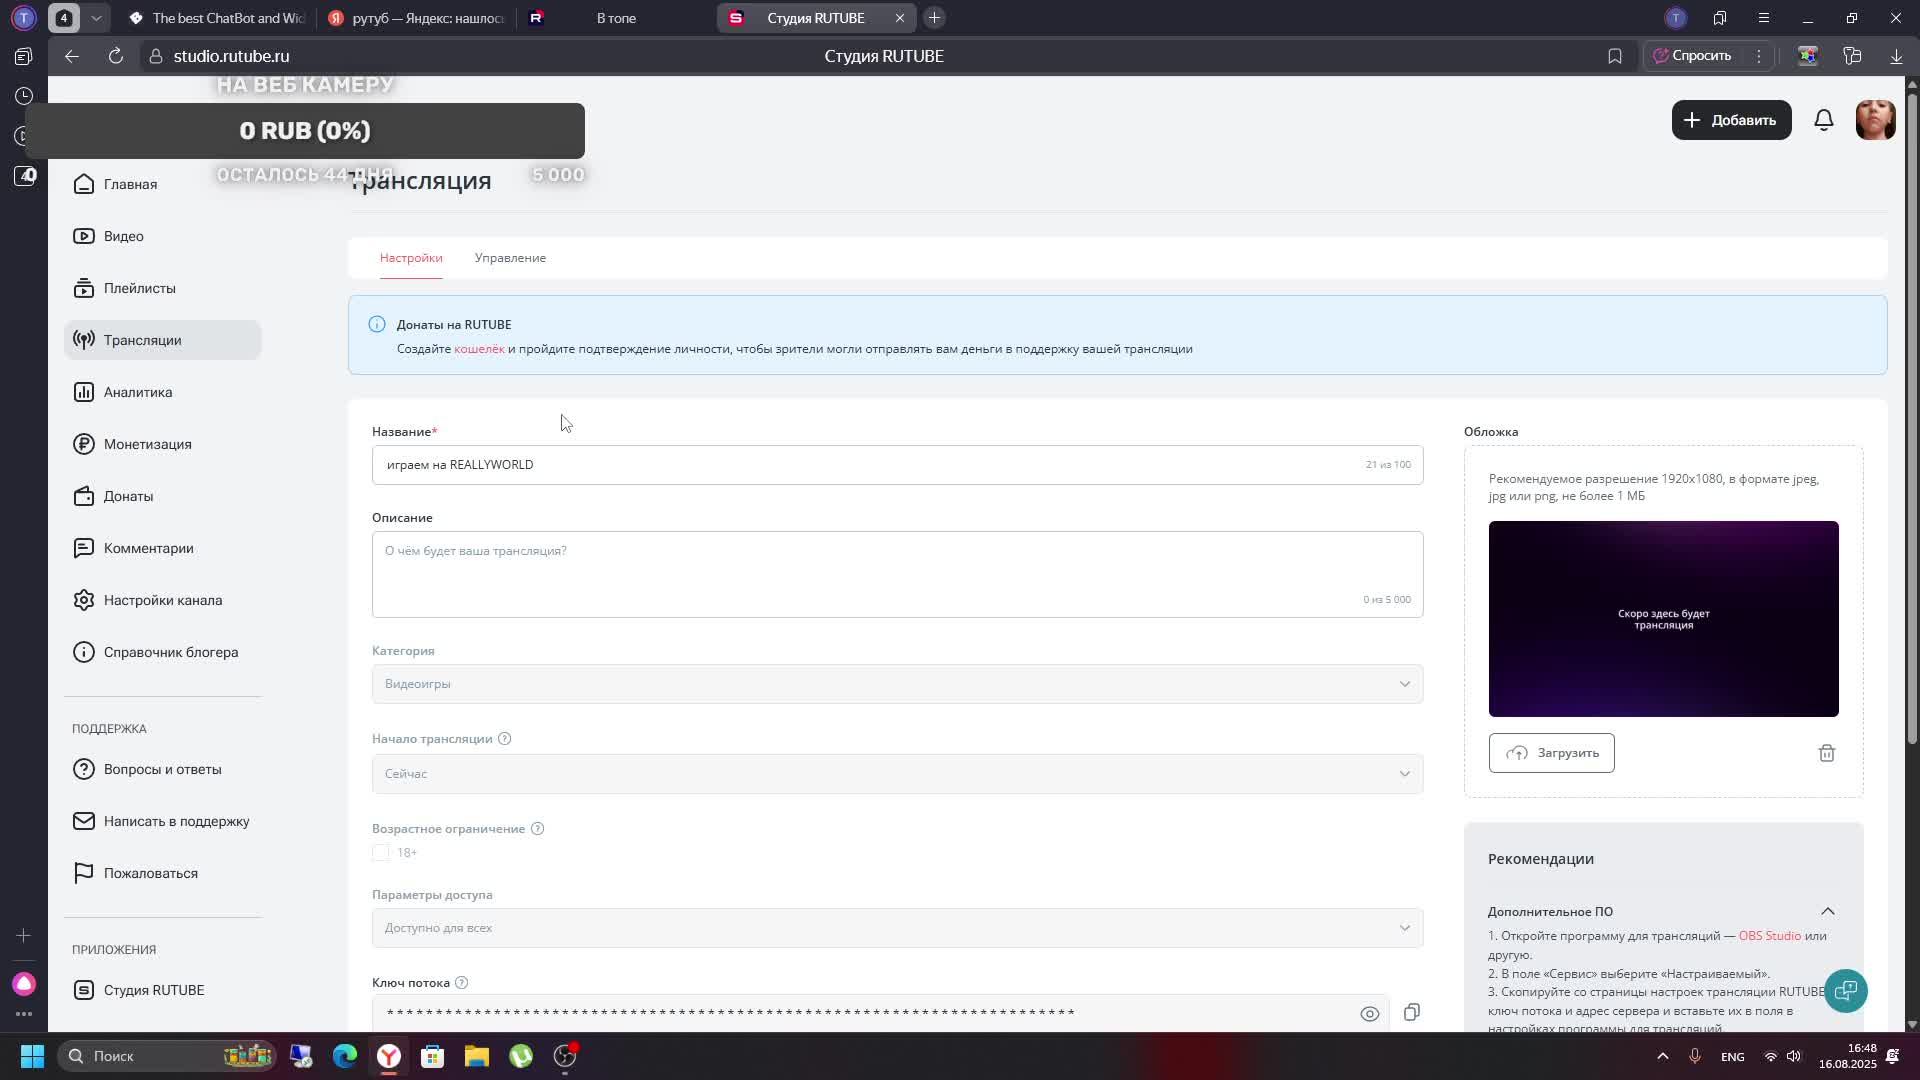Click age restriction help question icon
The width and height of the screenshot is (1920, 1080).
point(537,829)
